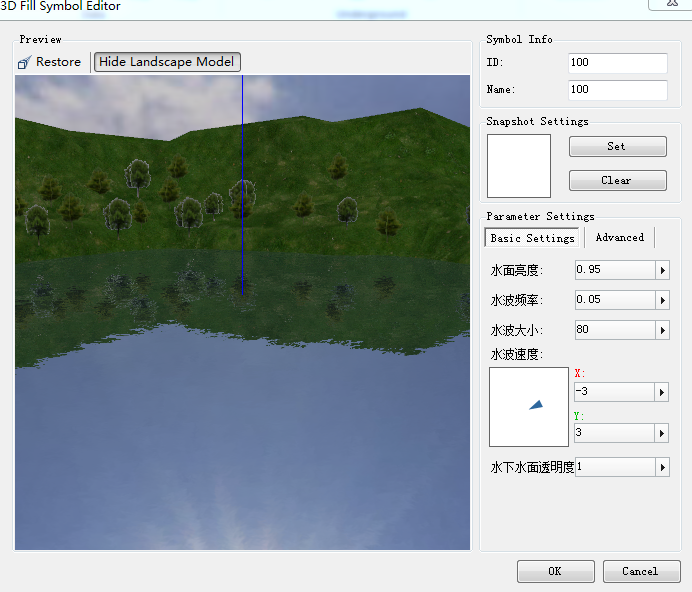Image resolution: width=692 pixels, height=592 pixels.
Task: Open the Advanced tab
Action: (x=619, y=238)
